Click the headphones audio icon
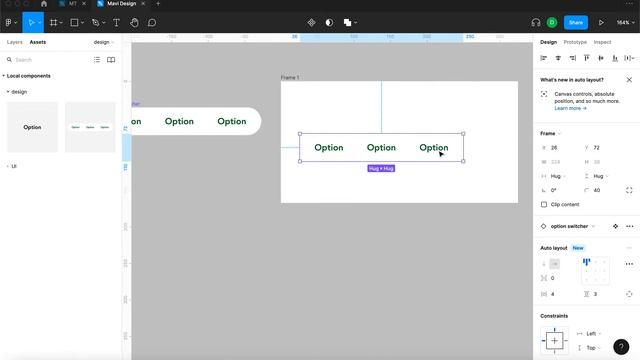The height and width of the screenshot is (360, 640). coord(536,23)
